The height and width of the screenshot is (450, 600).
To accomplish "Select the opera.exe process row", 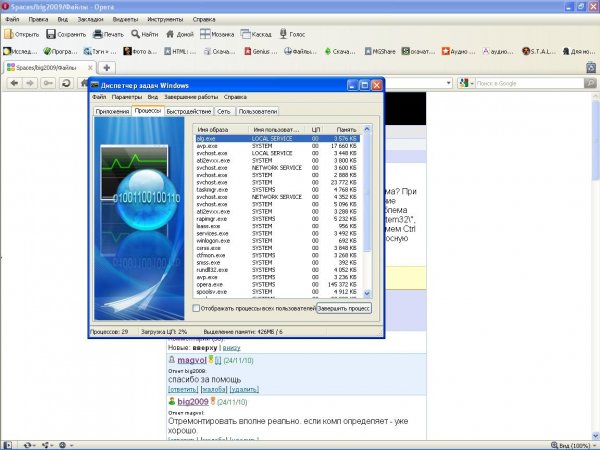I will 277,284.
